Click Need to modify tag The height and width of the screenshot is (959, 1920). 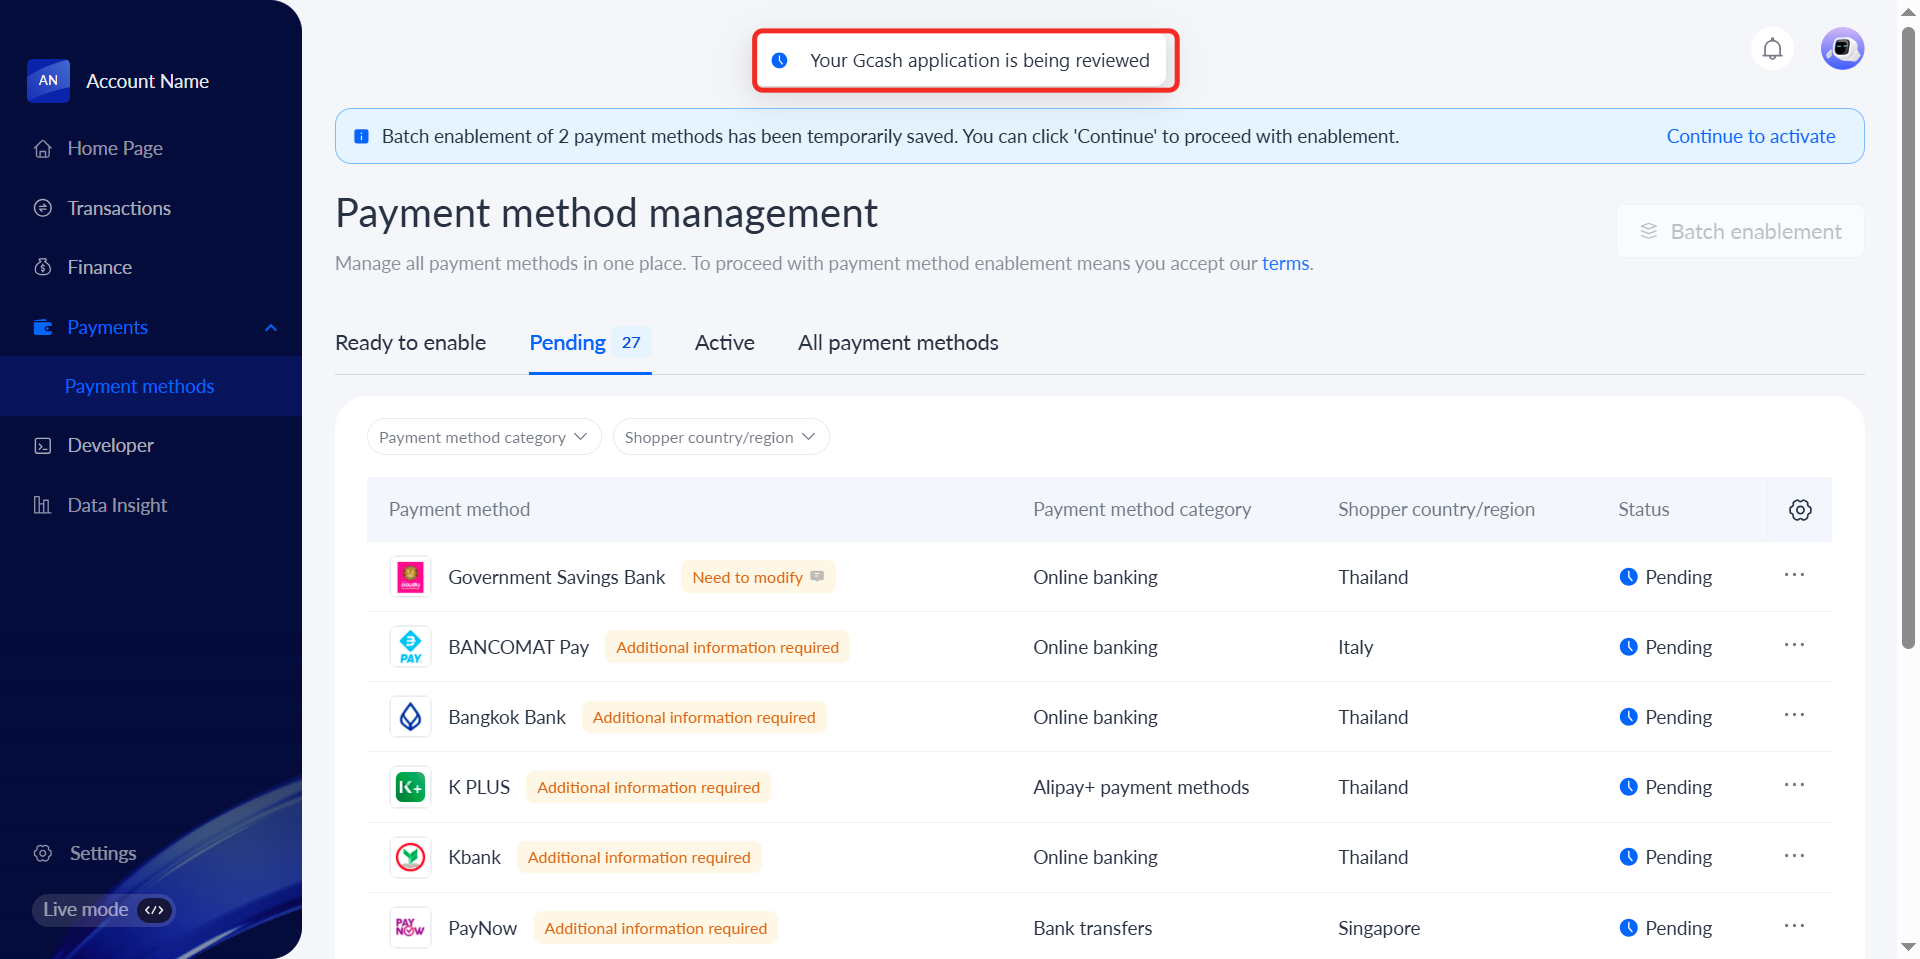point(758,577)
